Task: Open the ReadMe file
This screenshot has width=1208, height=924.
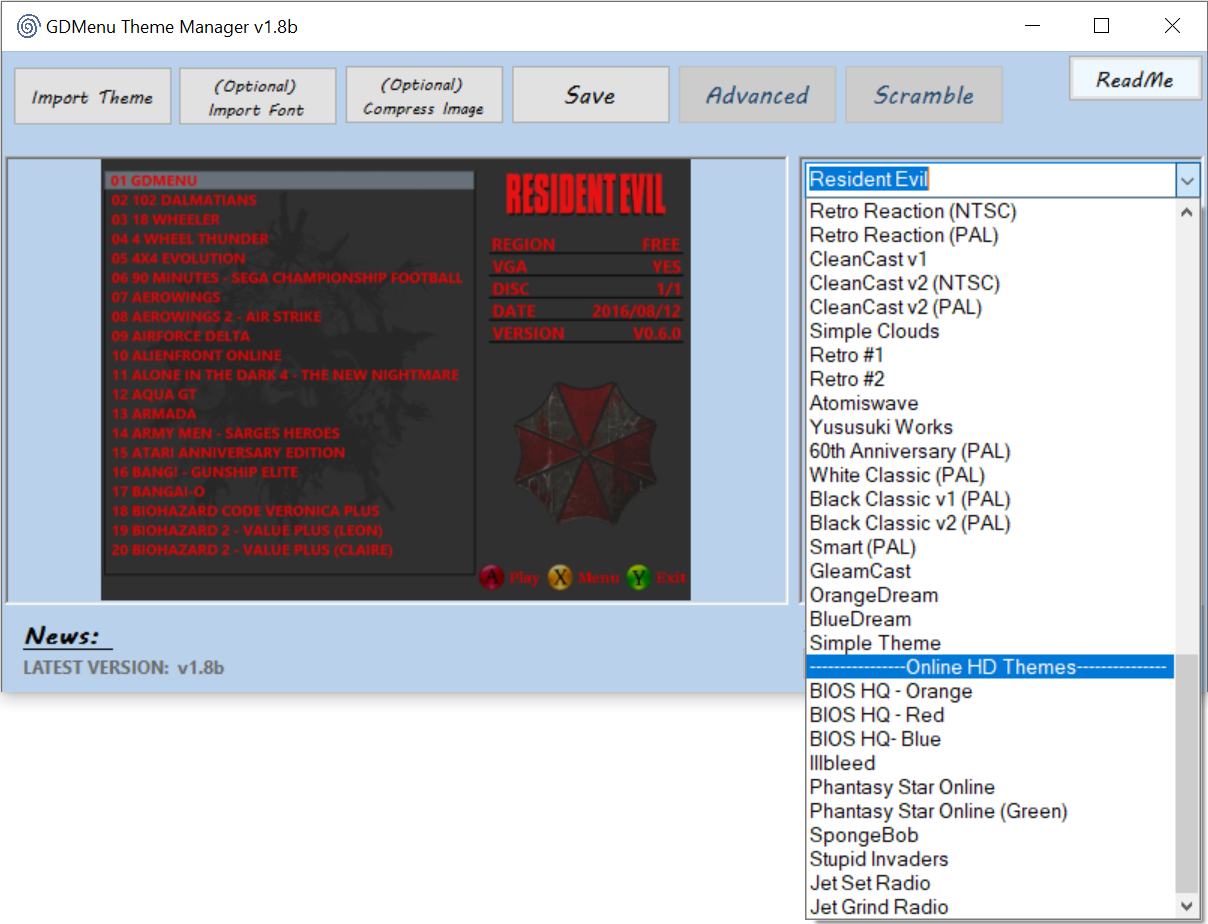Action: pyautogui.click(x=1135, y=79)
